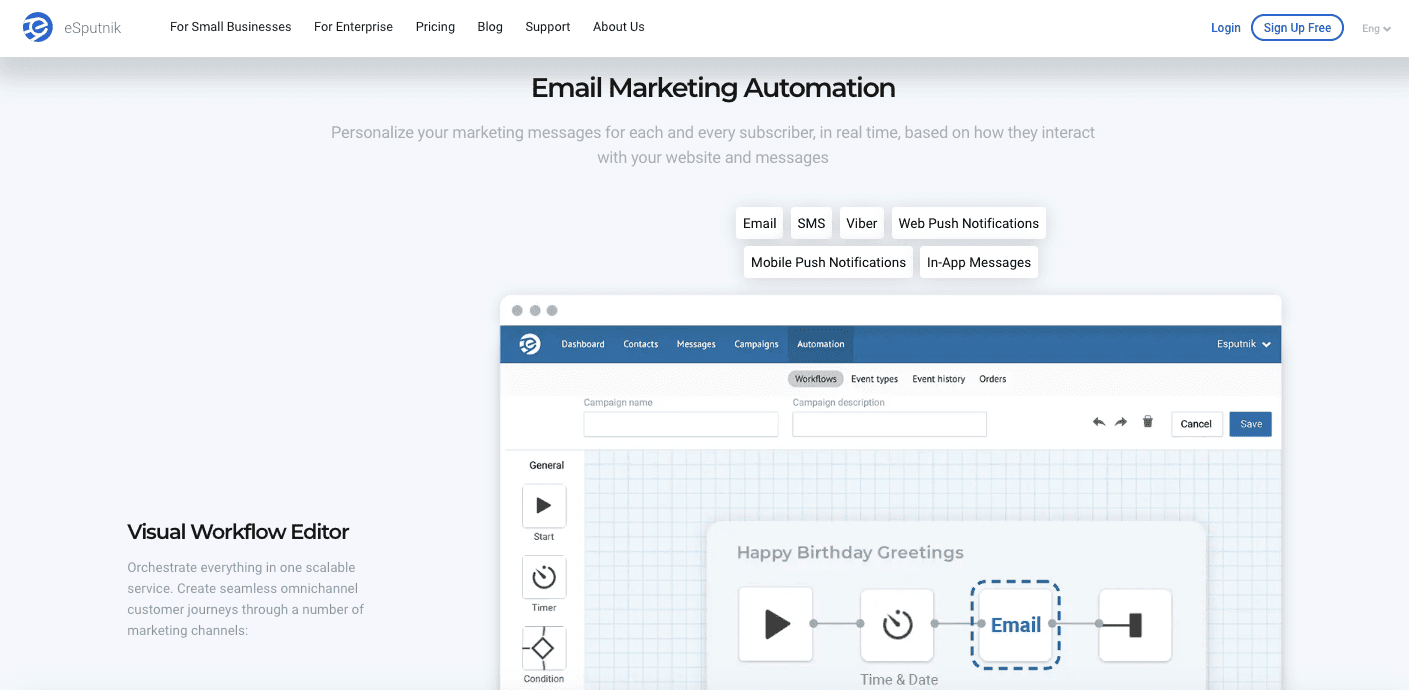
Task: Open the Eng language dropdown
Action: pos(1376,28)
